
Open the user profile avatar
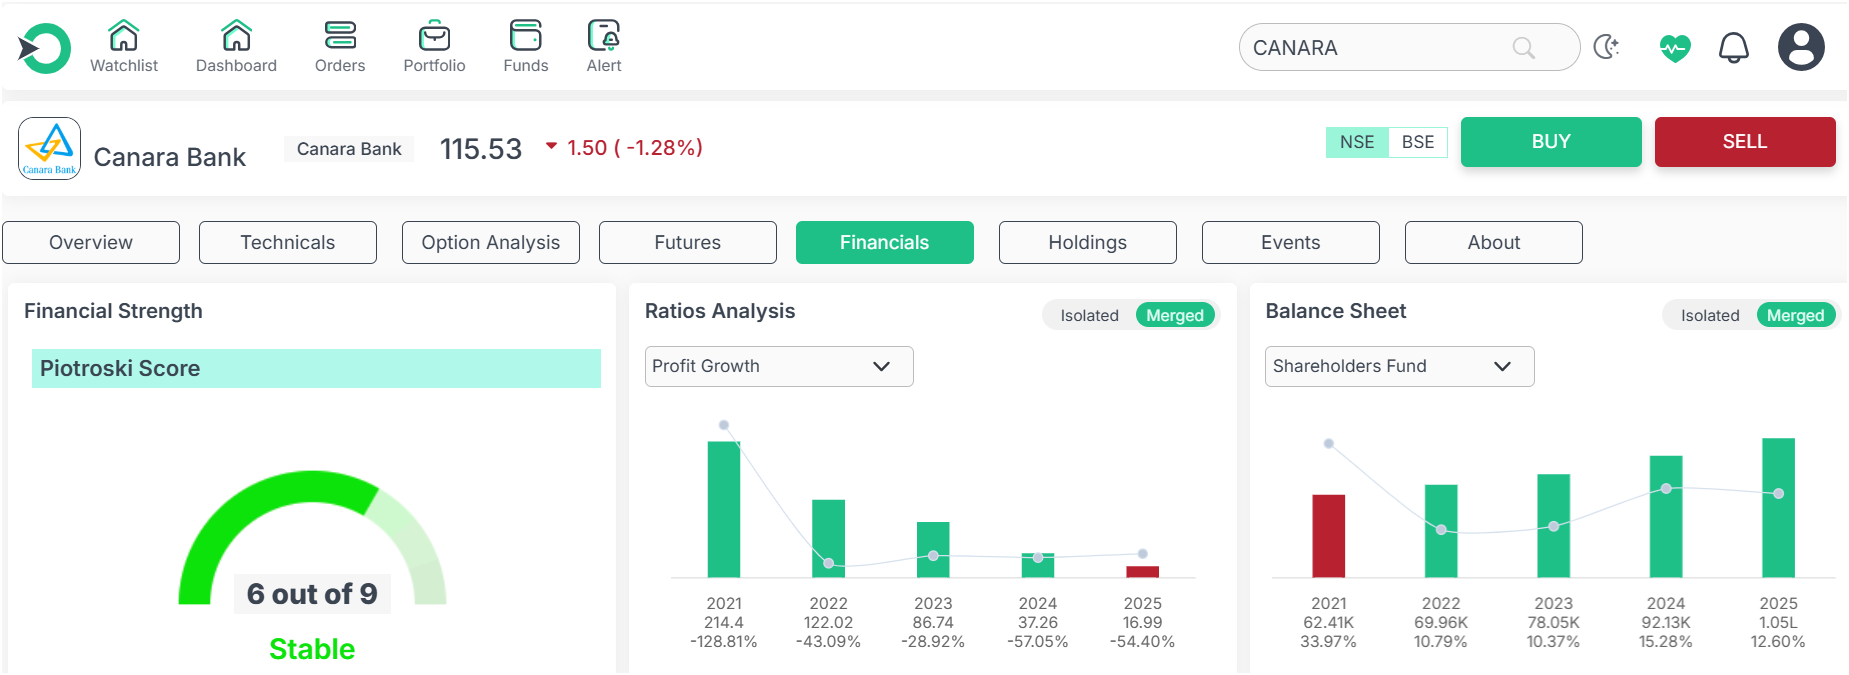click(1801, 47)
